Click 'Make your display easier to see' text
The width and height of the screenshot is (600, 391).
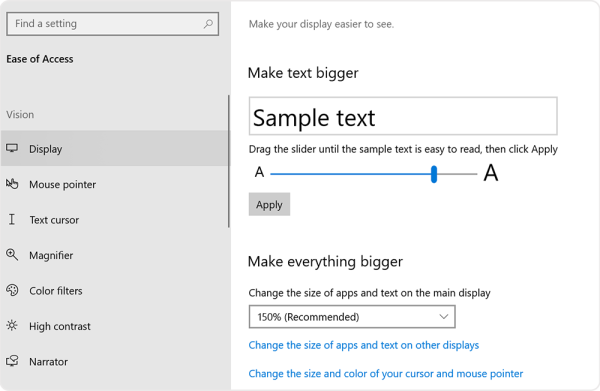[321, 24]
